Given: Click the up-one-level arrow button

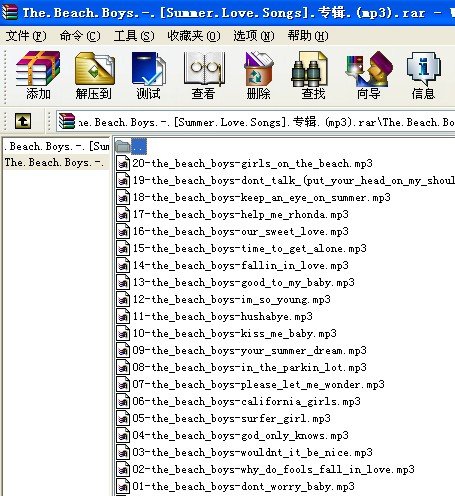Looking at the screenshot, I should tap(23, 121).
